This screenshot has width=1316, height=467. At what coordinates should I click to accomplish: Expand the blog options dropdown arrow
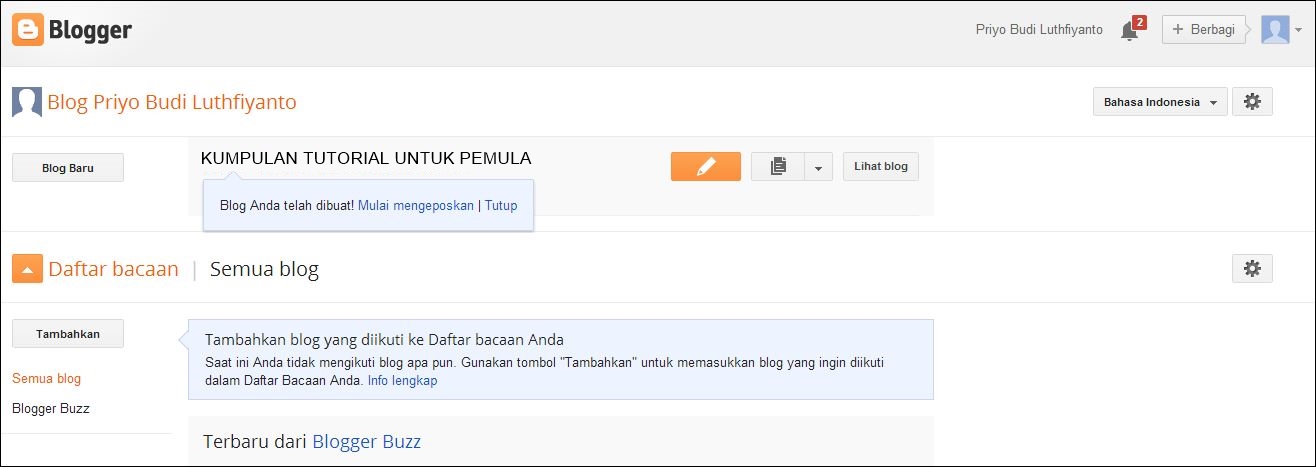(x=818, y=167)
